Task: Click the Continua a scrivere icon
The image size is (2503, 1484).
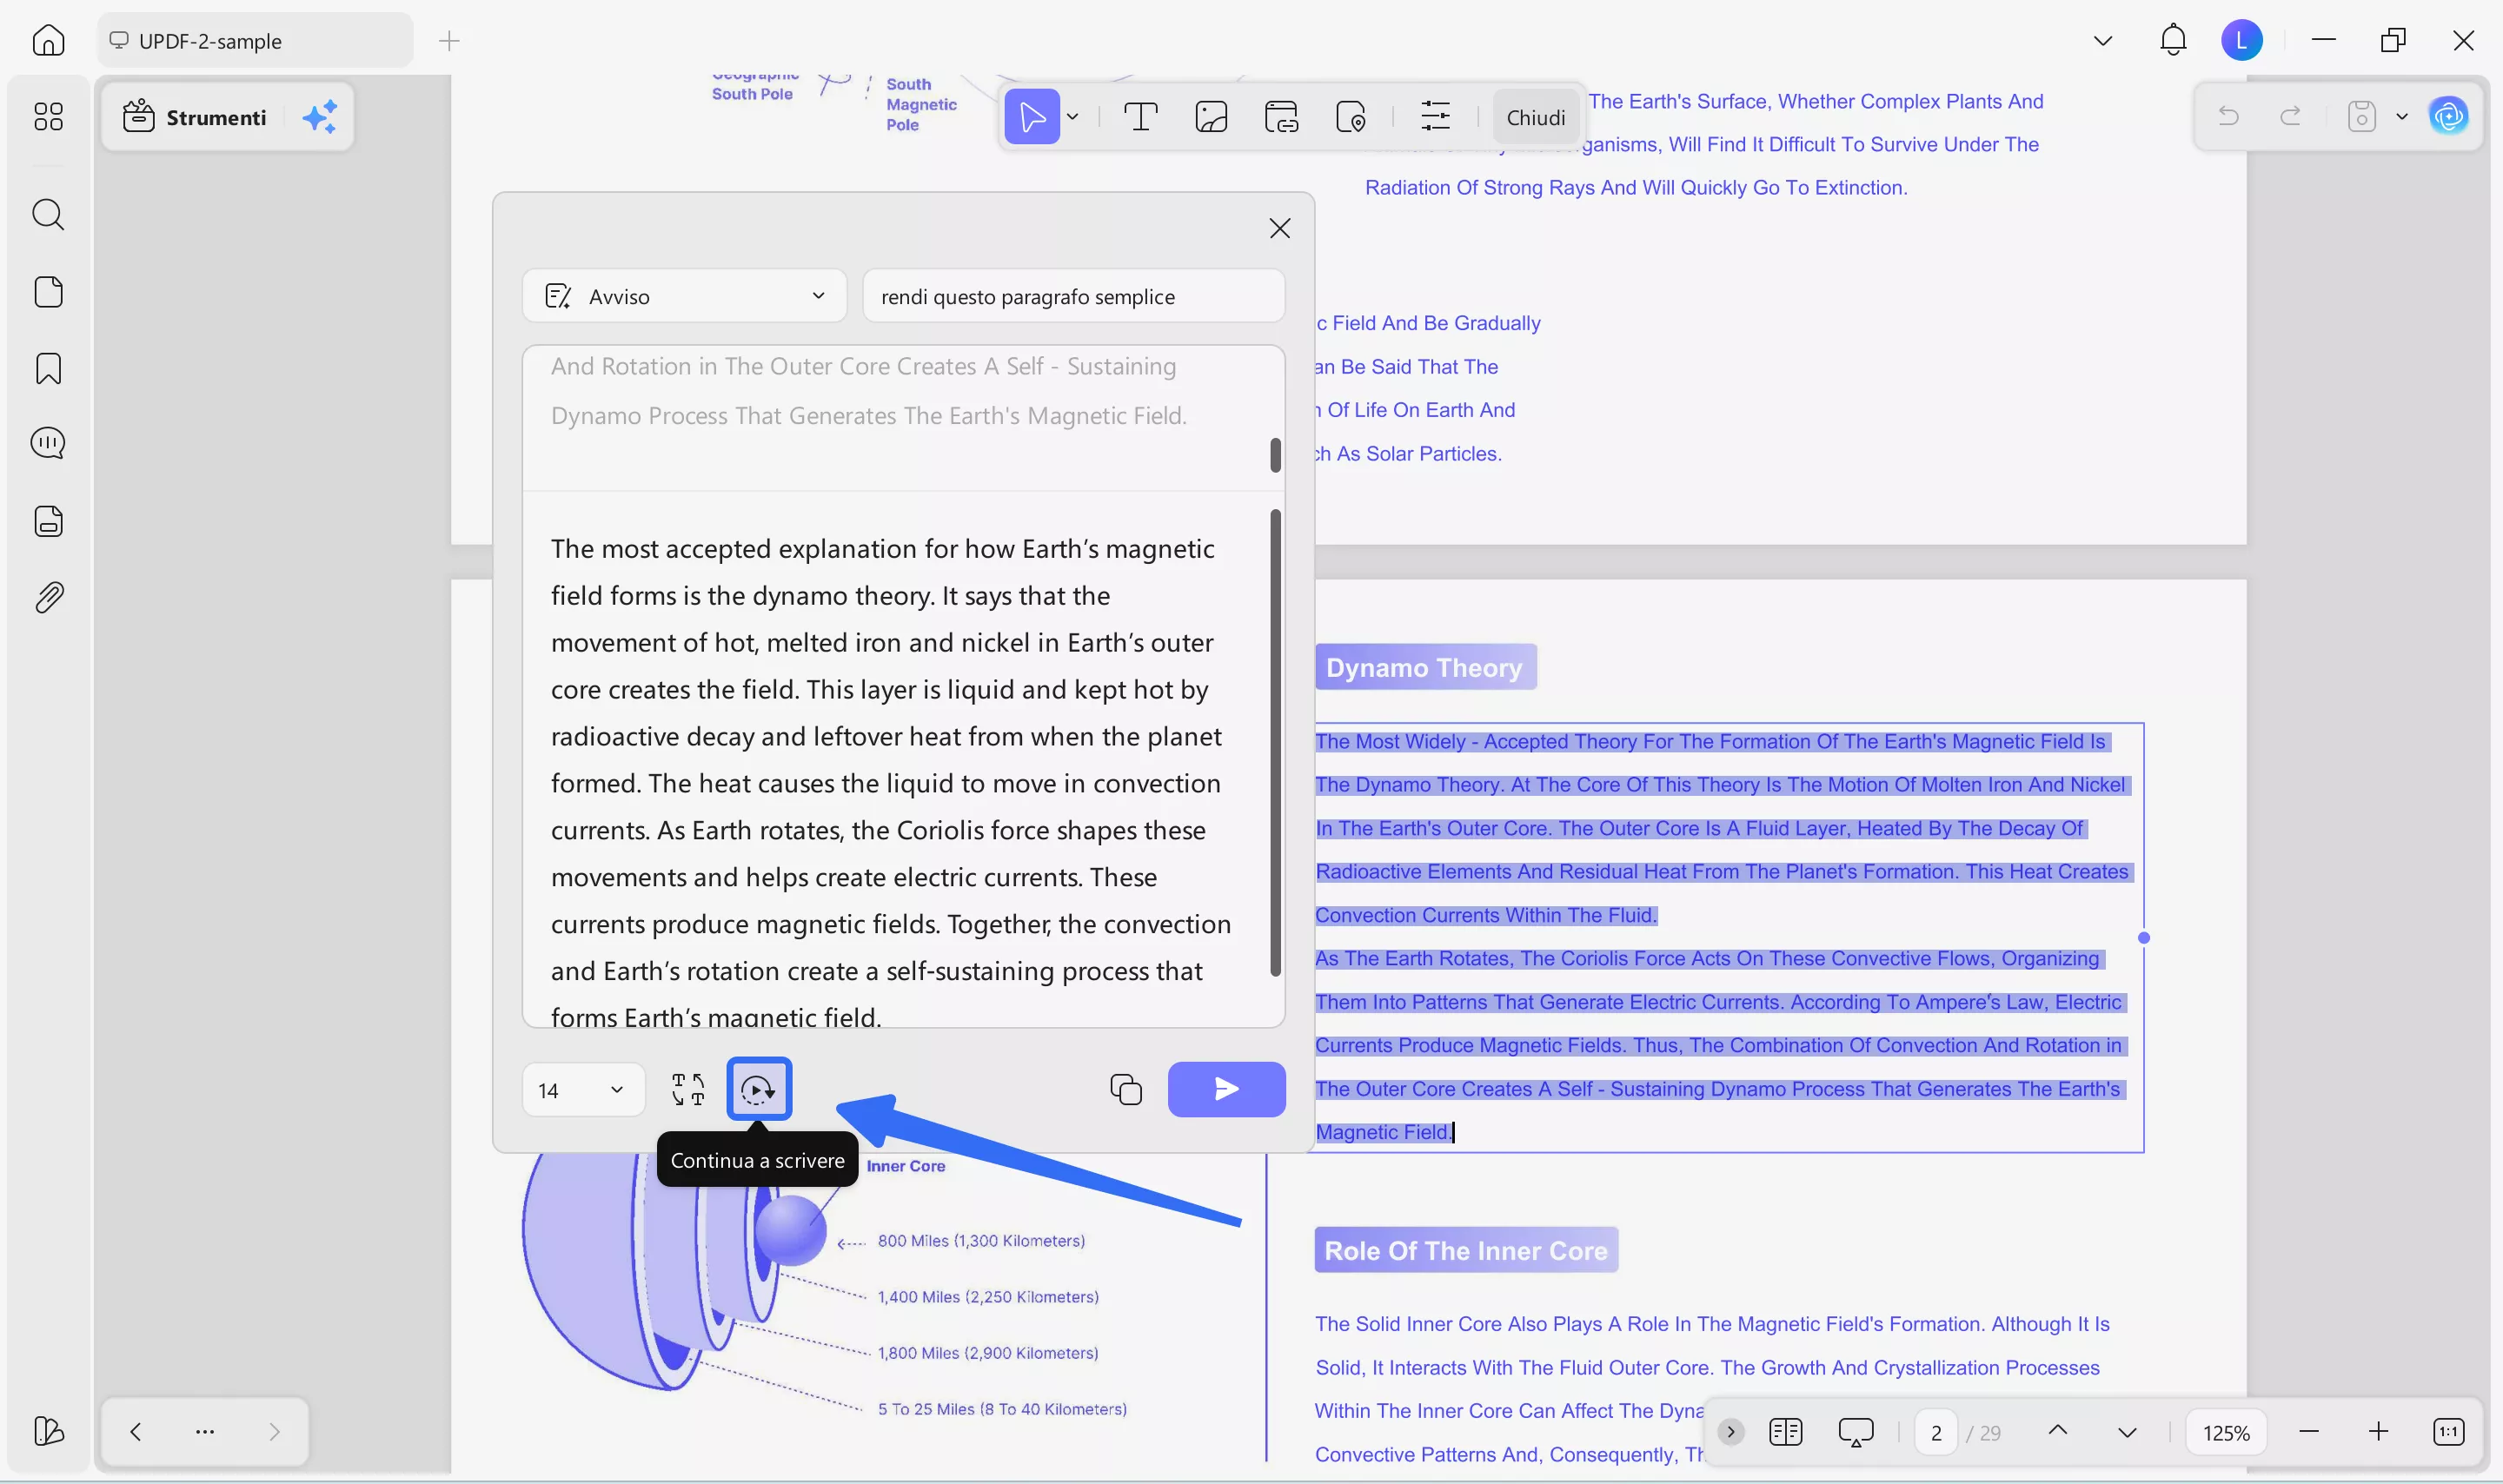Action: [x=758, y=1089]
